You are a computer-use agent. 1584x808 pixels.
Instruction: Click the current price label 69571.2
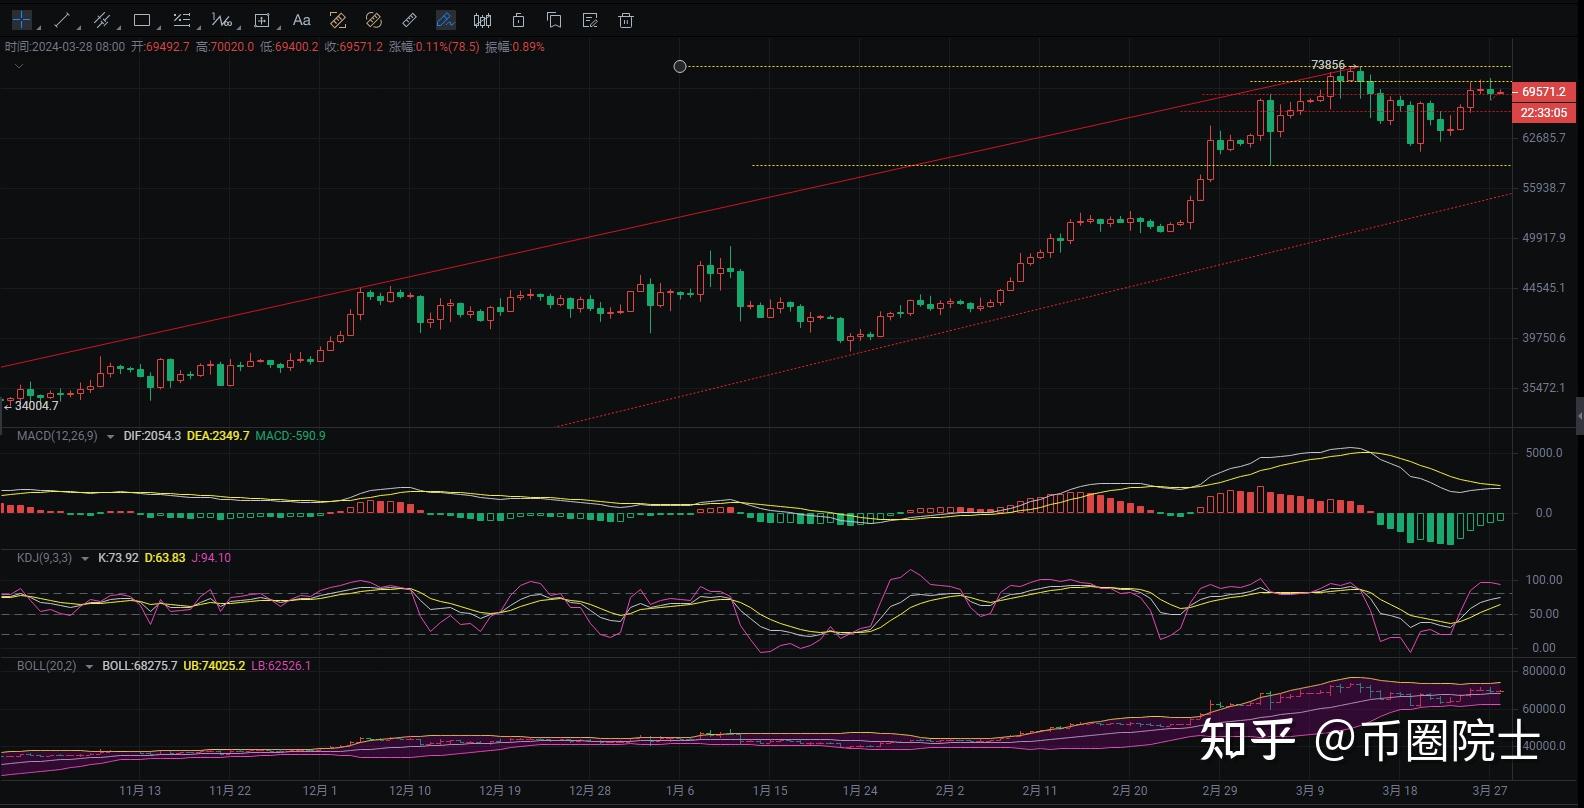[1543, 91]
